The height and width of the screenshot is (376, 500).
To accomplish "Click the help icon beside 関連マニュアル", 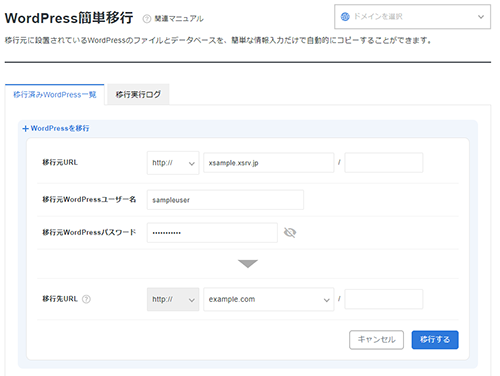I will (147, 19).
